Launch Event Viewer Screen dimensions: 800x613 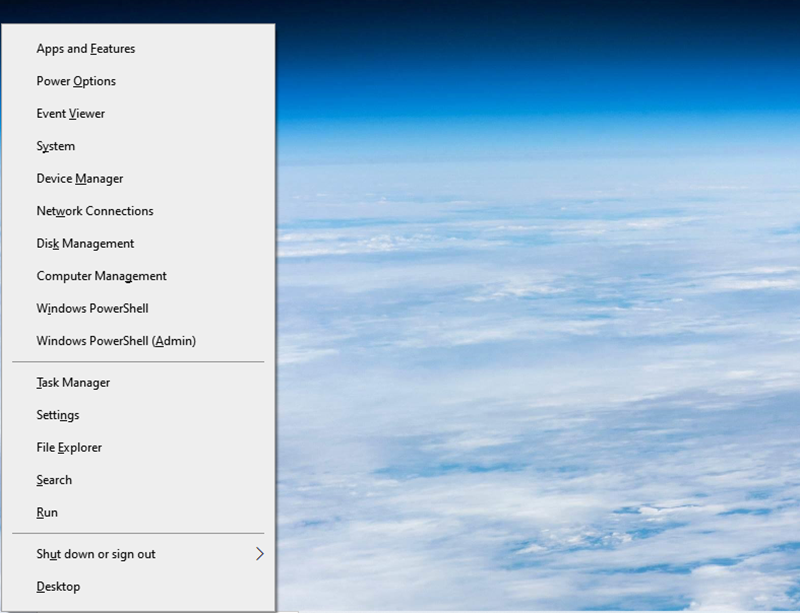pyautogui.click(x=71, y=114)
